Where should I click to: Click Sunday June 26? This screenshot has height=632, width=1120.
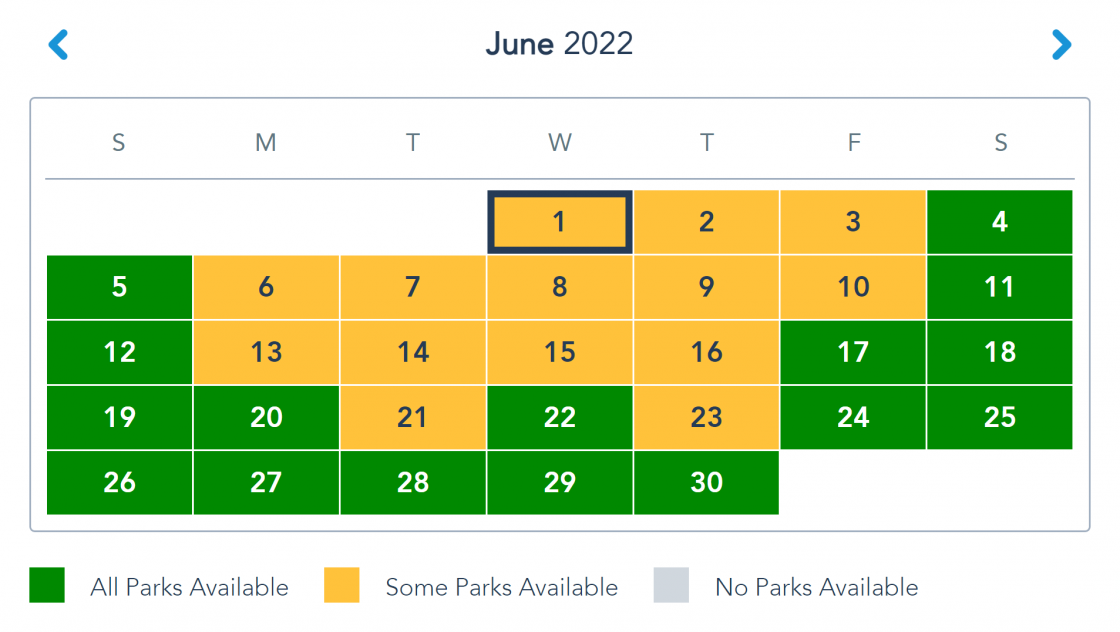[119, 483]
